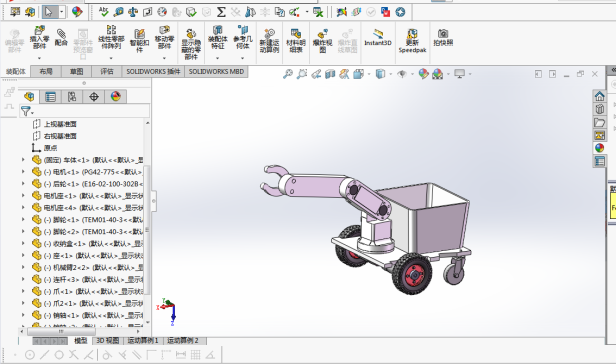Open the 线性零部件阵列 linear component pattern tool
The image size is (616, 364).
click(111, 38)
